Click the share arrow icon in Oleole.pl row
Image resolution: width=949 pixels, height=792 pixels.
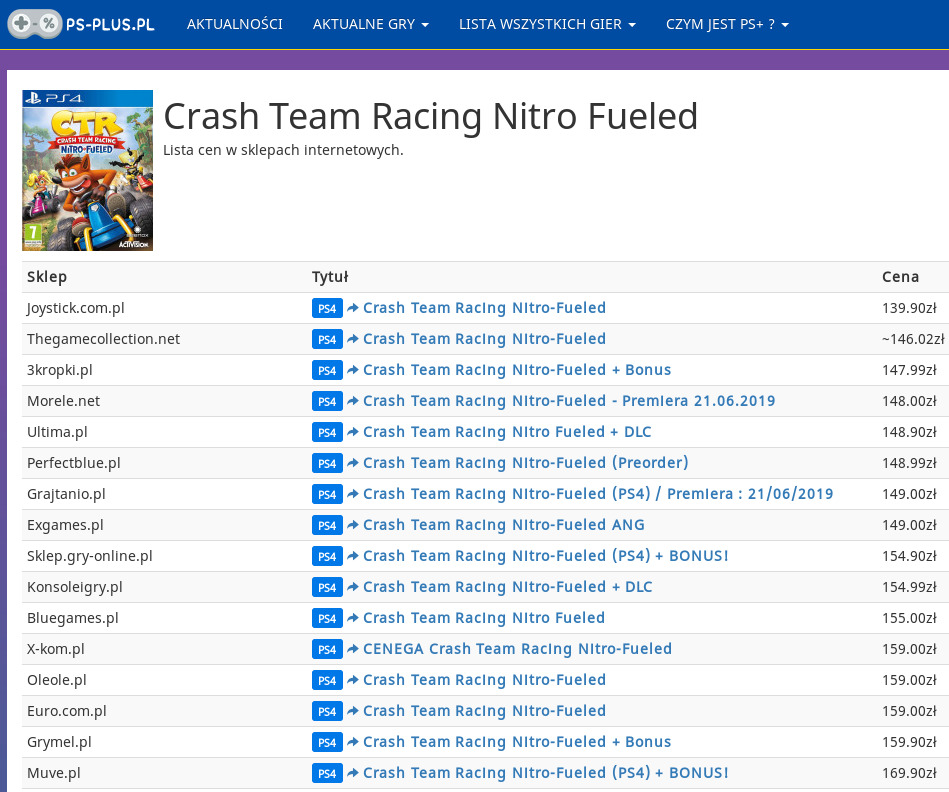tap(353, 680)
